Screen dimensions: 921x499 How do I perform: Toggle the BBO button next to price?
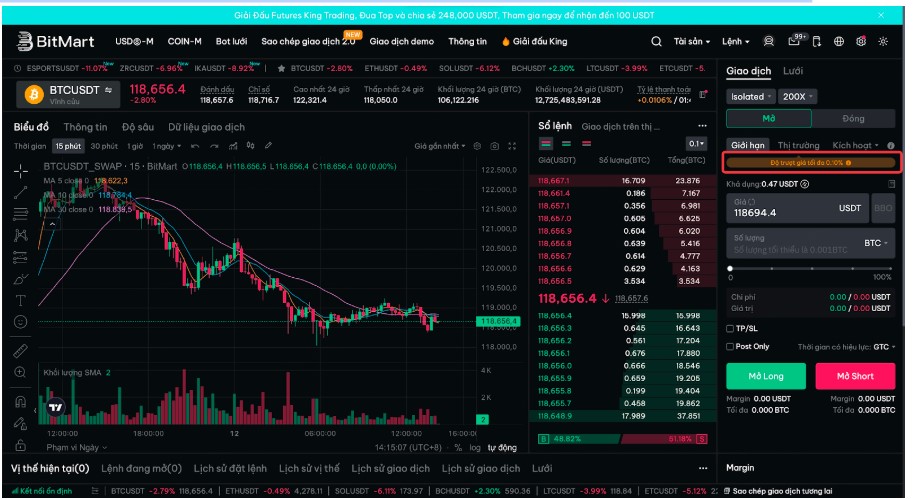point(883,208)
